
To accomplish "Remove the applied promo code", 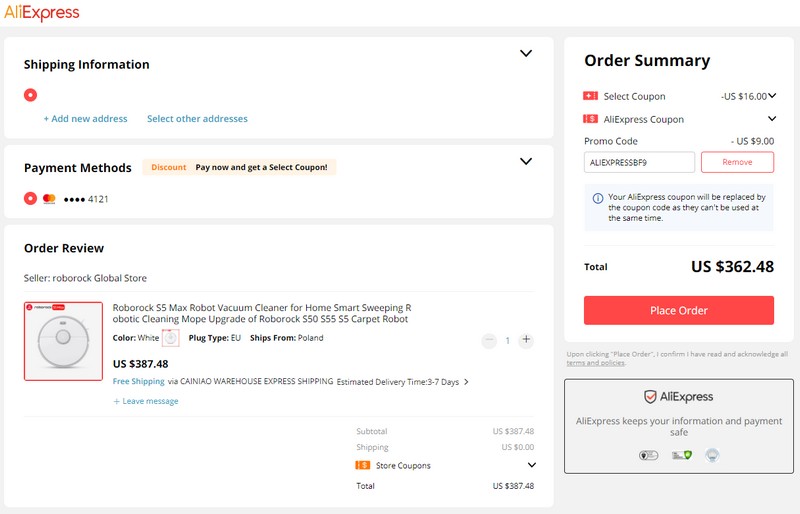I will 737,162.
